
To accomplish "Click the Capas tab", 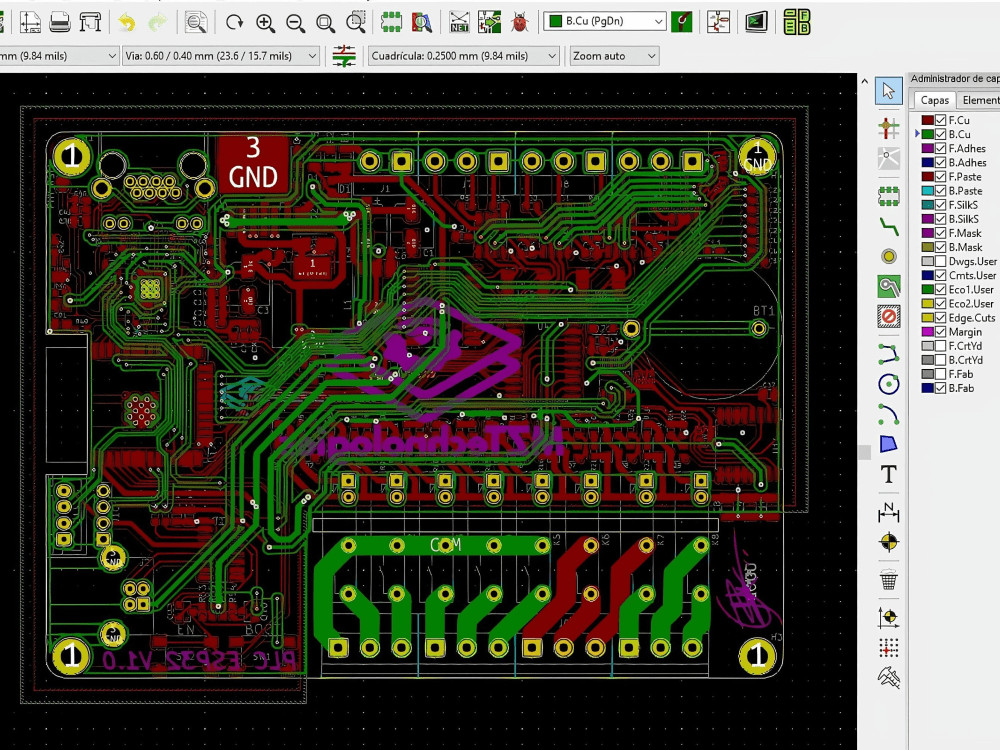I will coord(936,101).
